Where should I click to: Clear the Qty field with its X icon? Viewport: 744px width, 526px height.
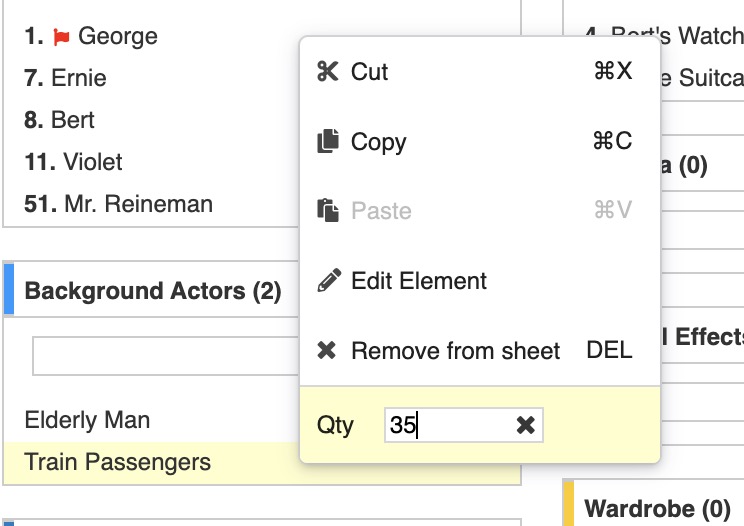[x=525, y=426]
